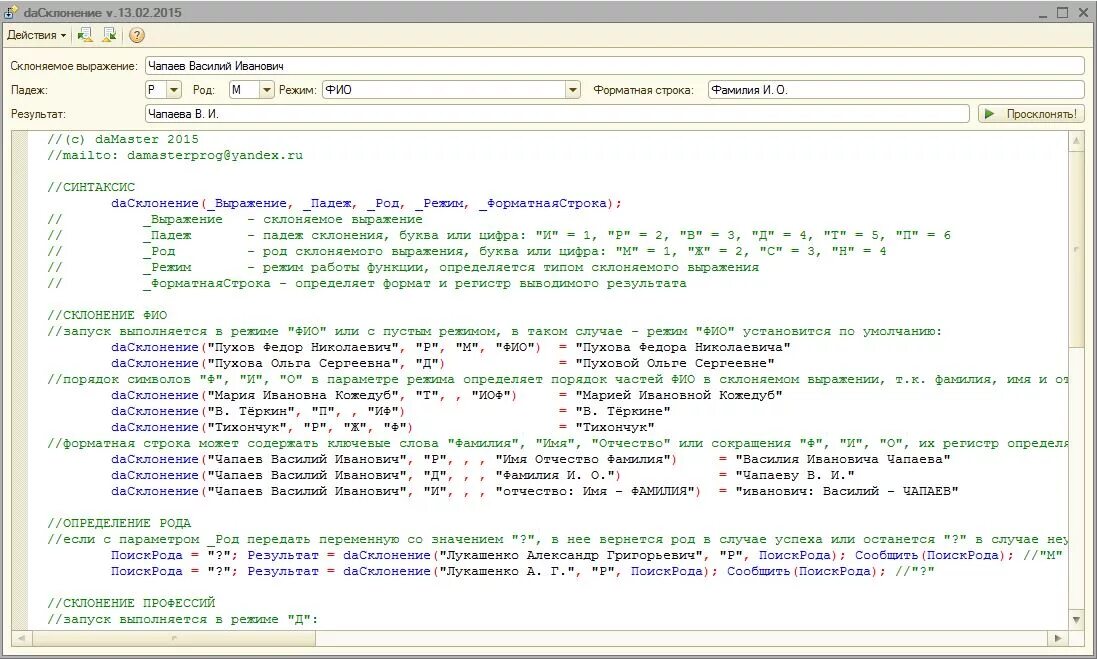Image resolution: width=1097 pixels, height=659 pixels.
Task: Click the _Род parameter description line
Action: [x=467, y=251]
